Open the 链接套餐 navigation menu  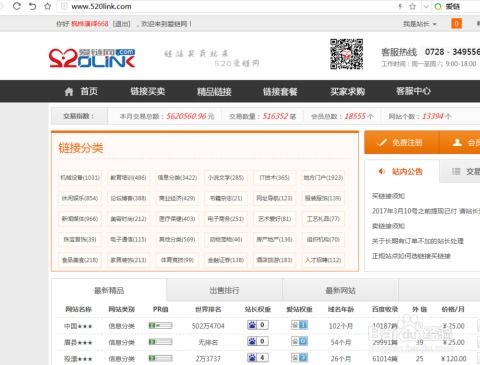tap(280, 91)
